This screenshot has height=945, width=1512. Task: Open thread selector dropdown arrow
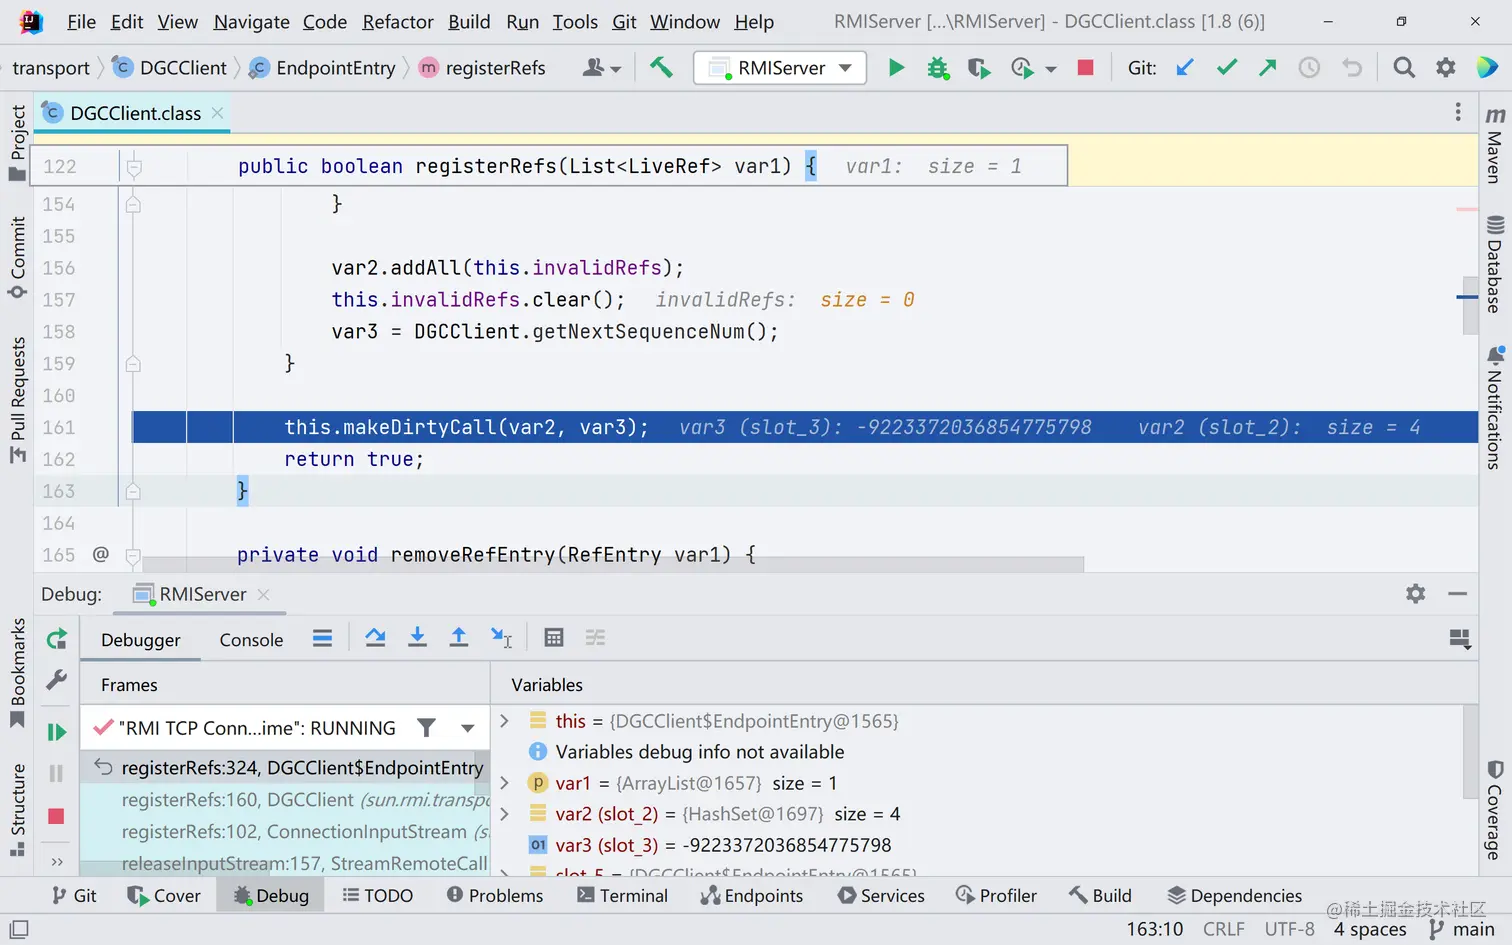pyautogui.click(x=467, y=728)
